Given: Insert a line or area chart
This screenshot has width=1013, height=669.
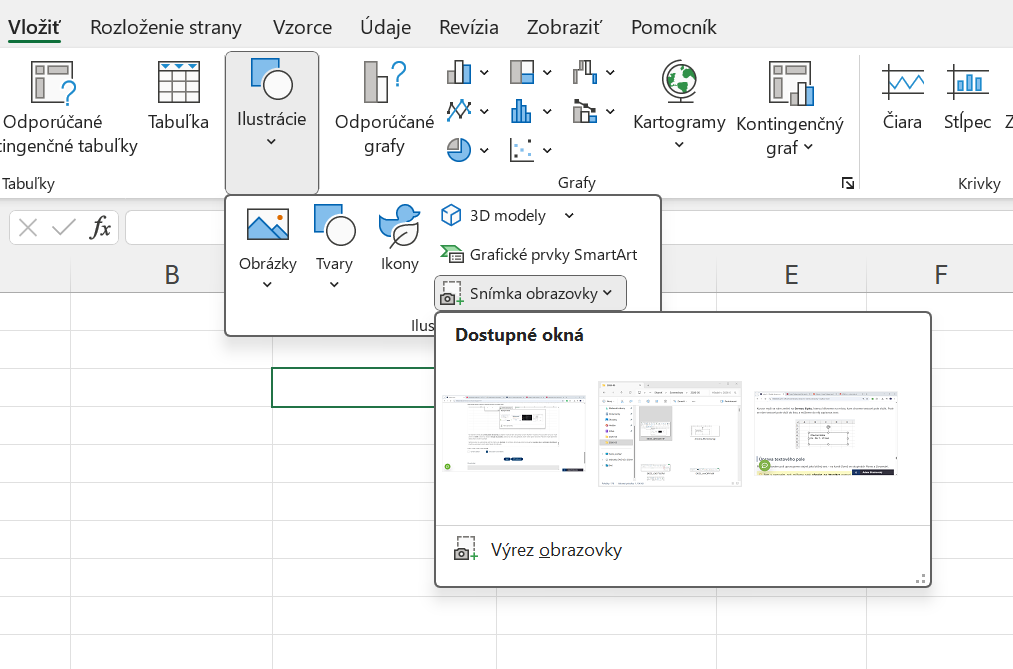Looking at the screenshot, I should pos(459,111).
